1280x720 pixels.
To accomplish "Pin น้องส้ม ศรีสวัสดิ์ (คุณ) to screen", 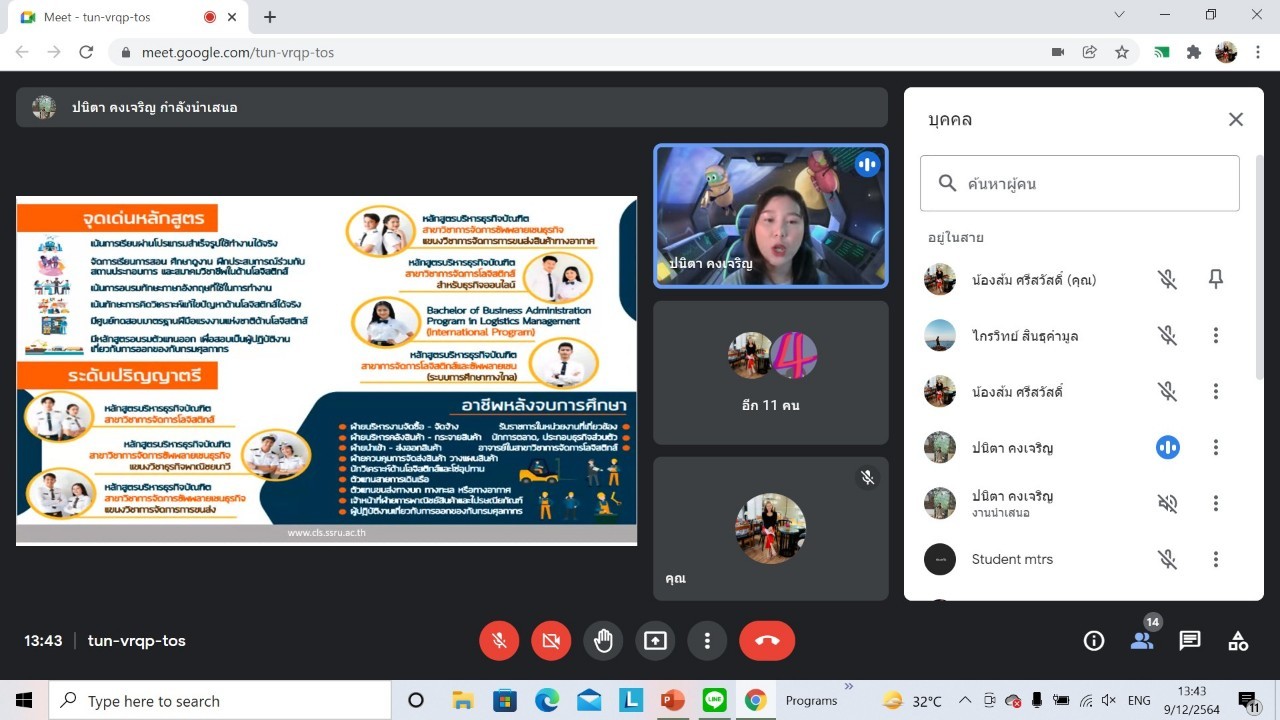I will pos(1216,280).
